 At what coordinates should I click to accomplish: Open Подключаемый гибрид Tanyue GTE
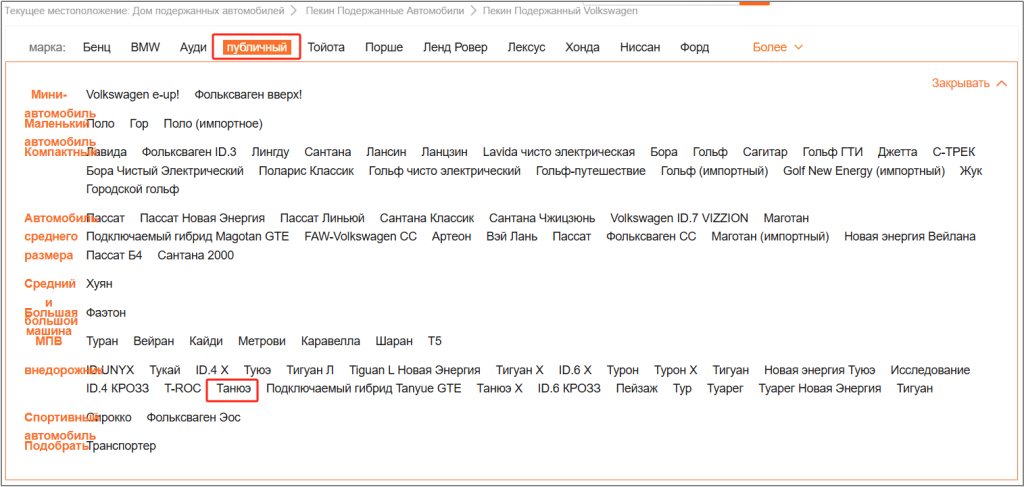coord(364,388)
